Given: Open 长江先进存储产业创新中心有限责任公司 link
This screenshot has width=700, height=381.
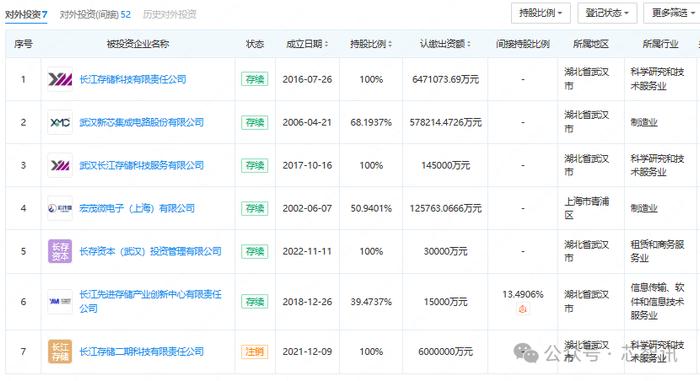Looking at the screenshot, I should click(150, 301).
